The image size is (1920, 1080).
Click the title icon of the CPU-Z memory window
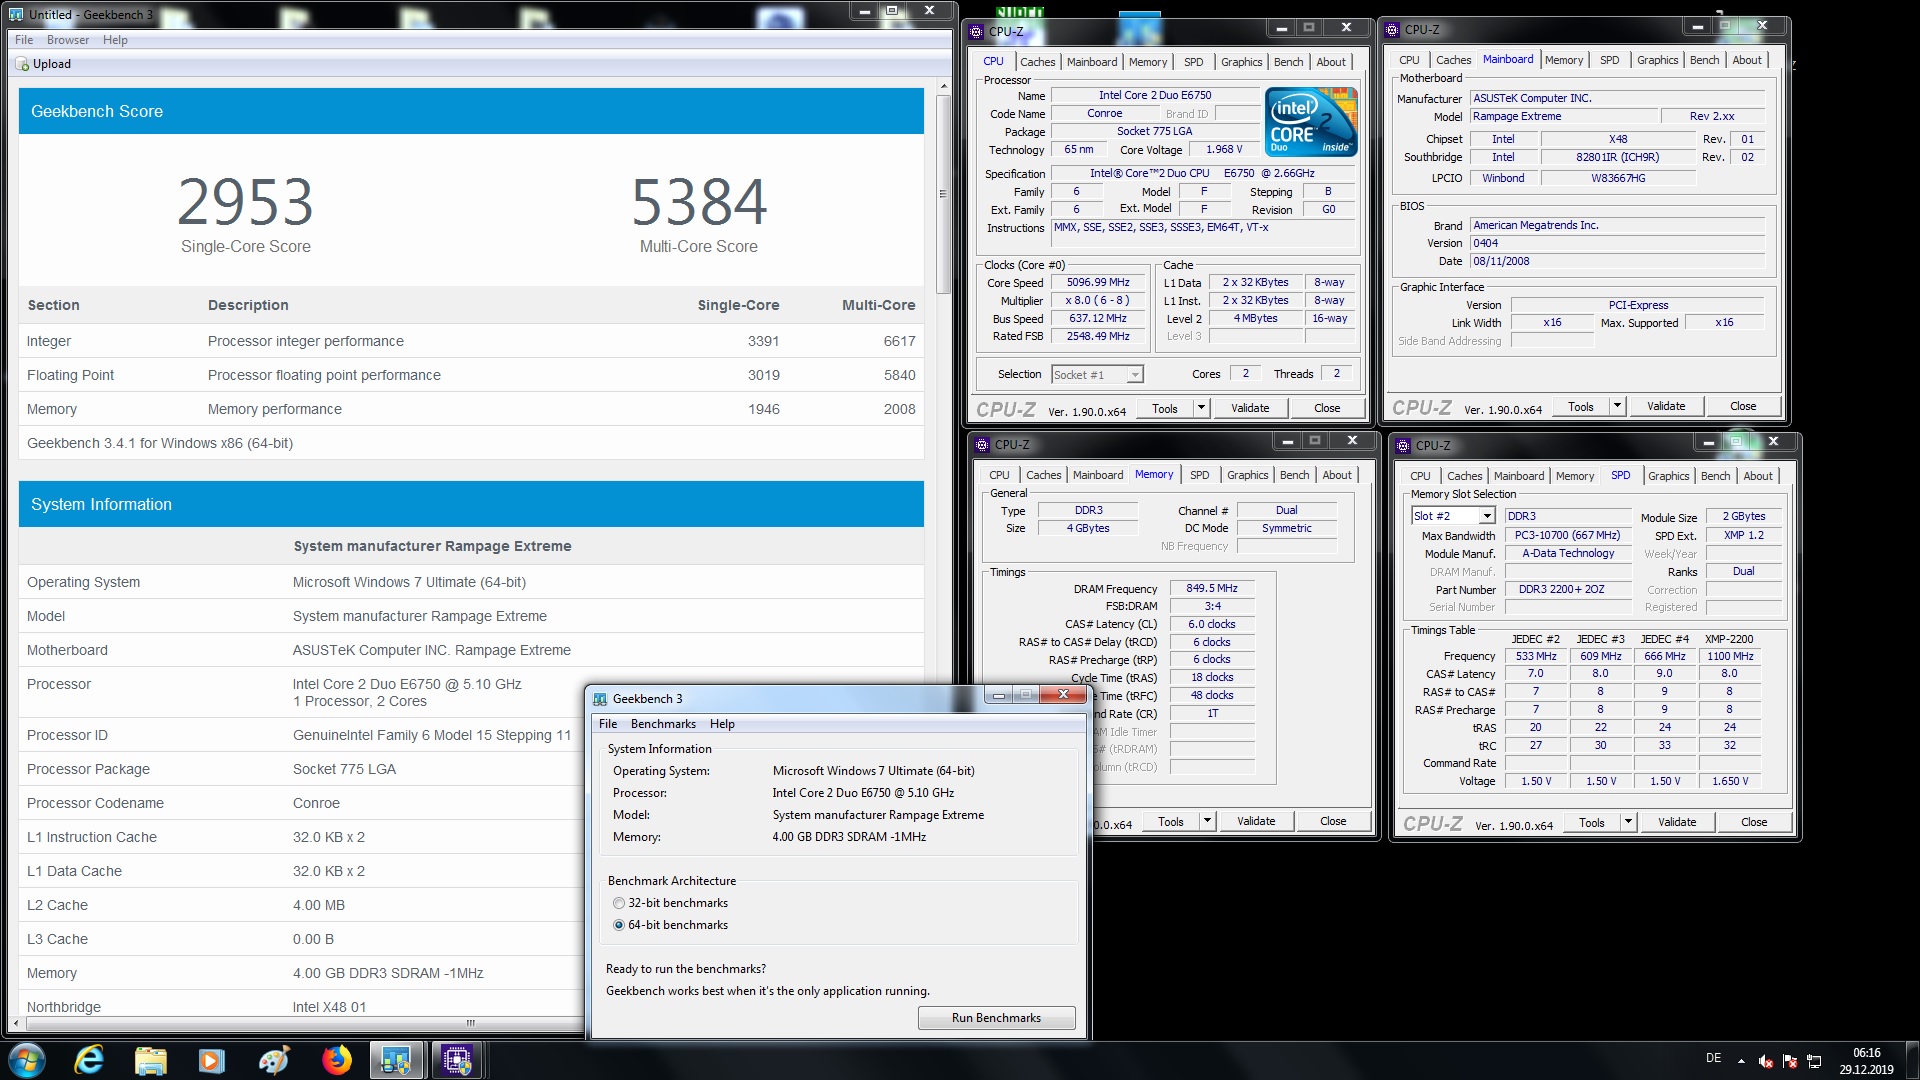click(x=982, y=445)
